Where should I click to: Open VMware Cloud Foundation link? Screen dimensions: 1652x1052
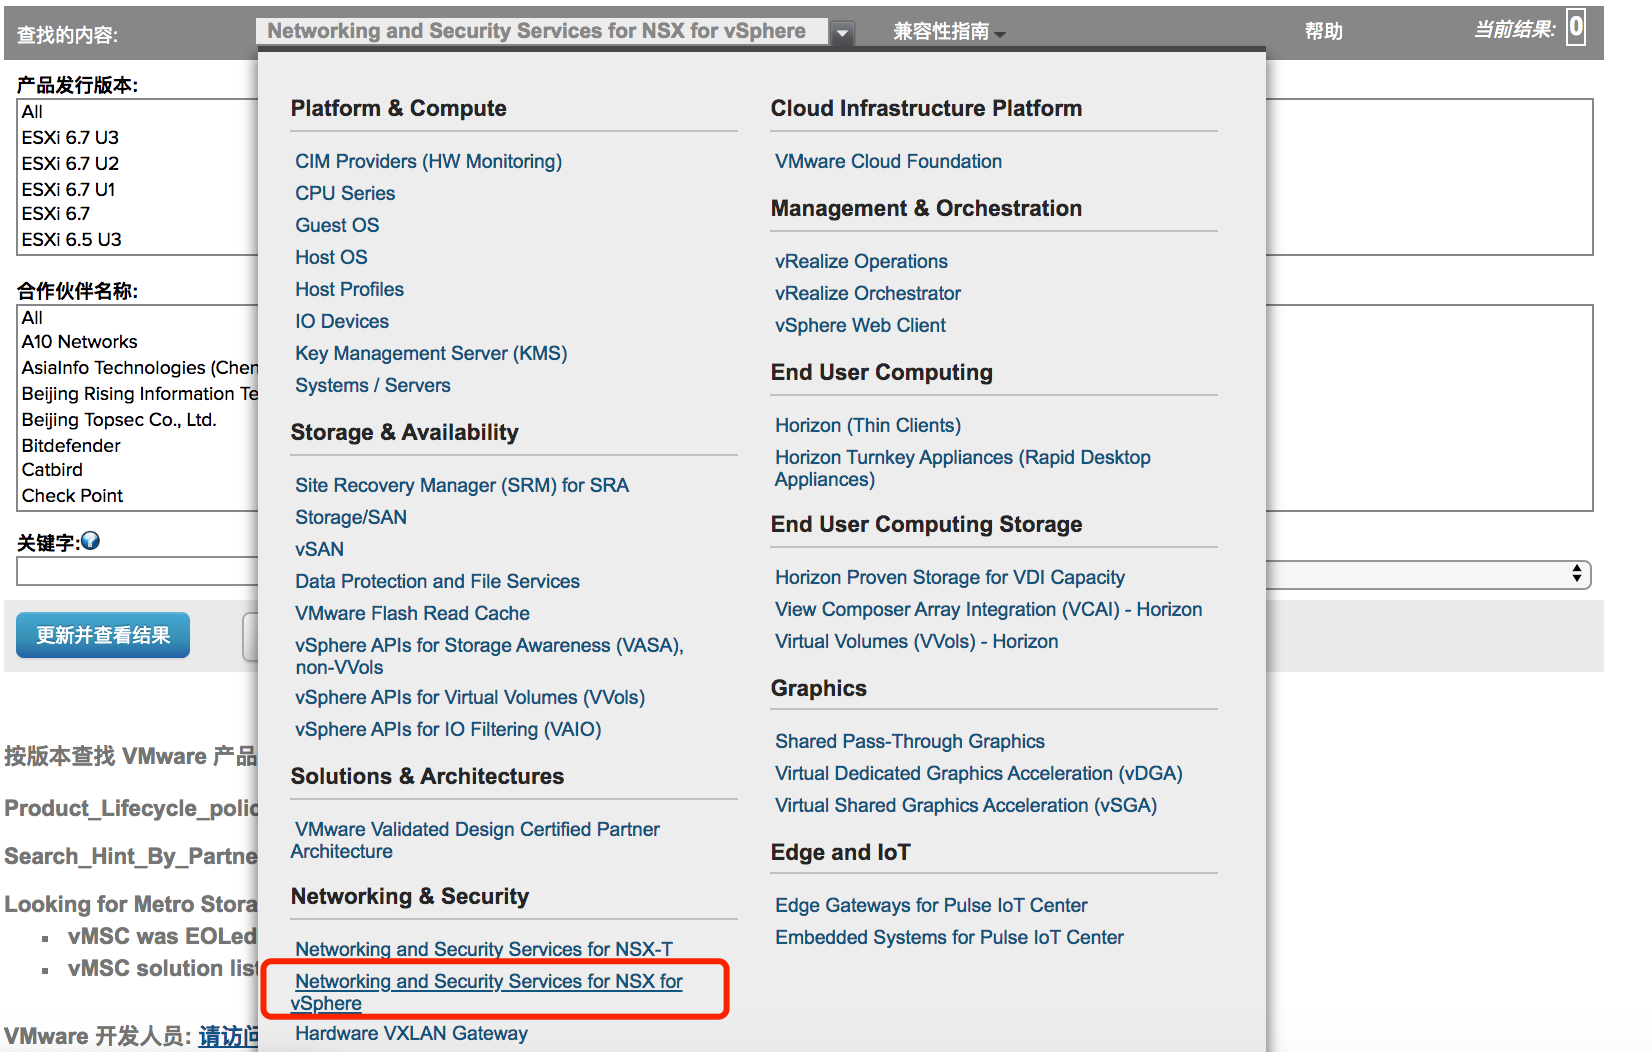(888, 161)
